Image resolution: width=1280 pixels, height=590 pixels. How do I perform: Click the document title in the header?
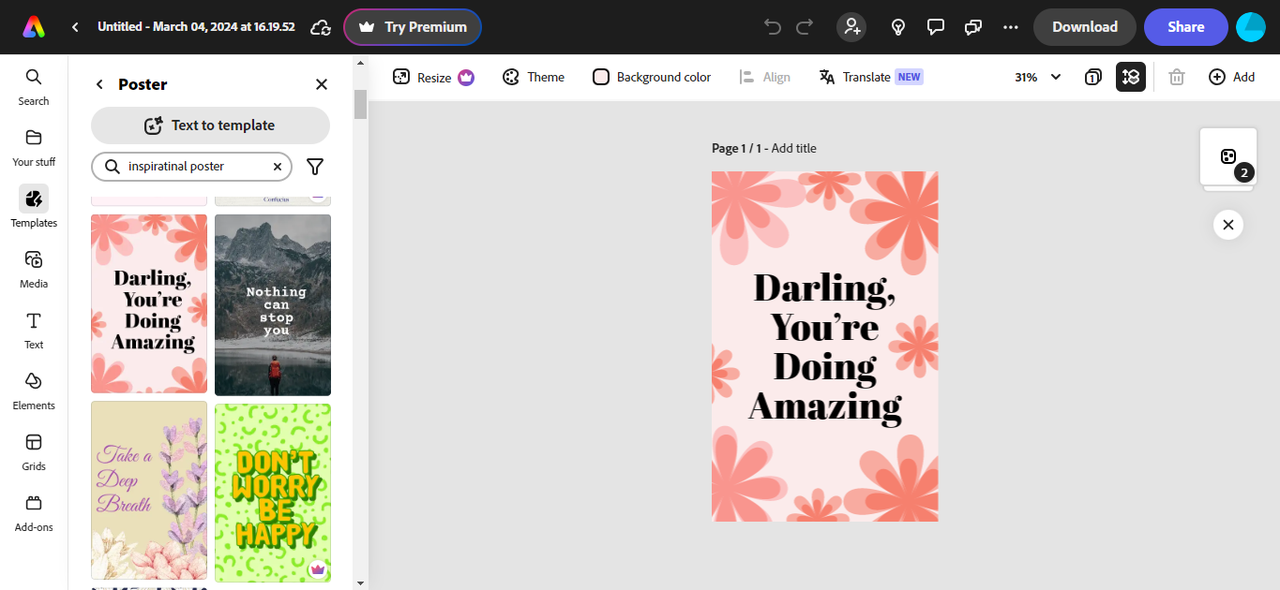(x=196, y=27)
